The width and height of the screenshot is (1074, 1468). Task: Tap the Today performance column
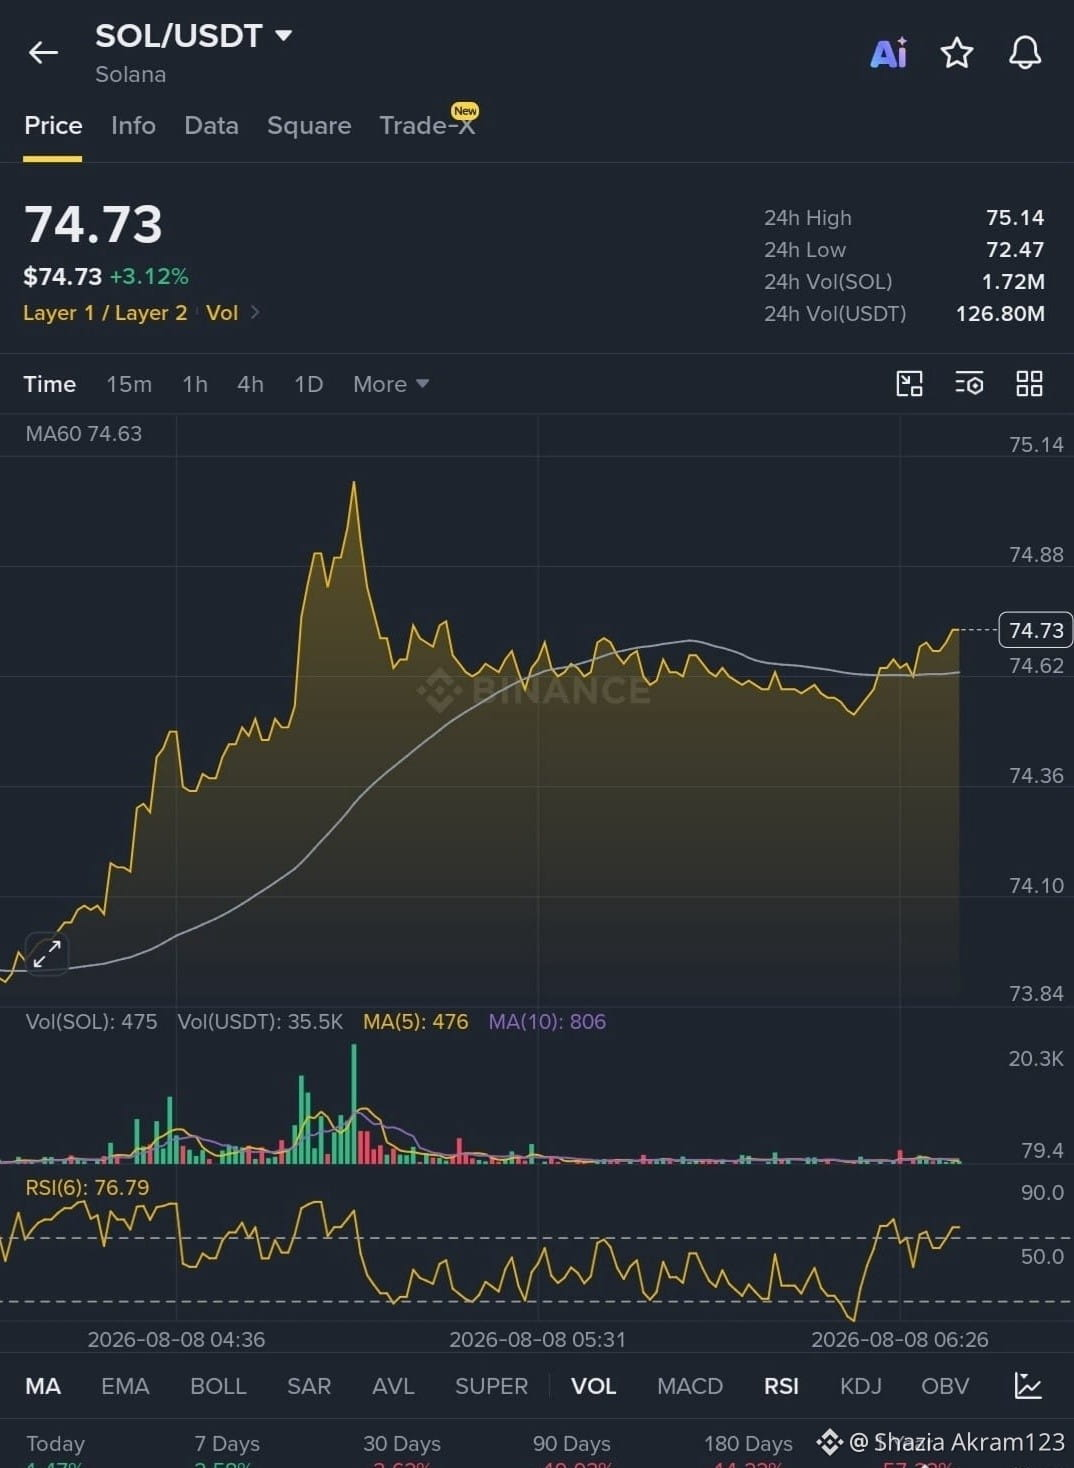(x=55, y=1450)
